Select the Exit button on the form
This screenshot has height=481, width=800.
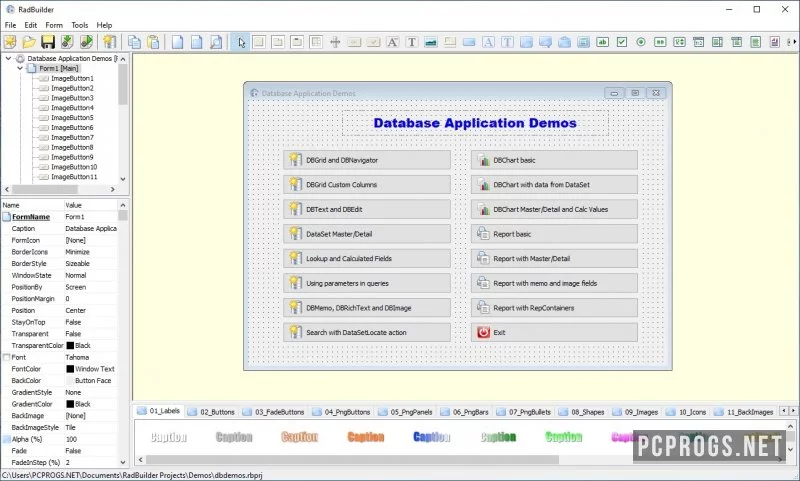554,332
